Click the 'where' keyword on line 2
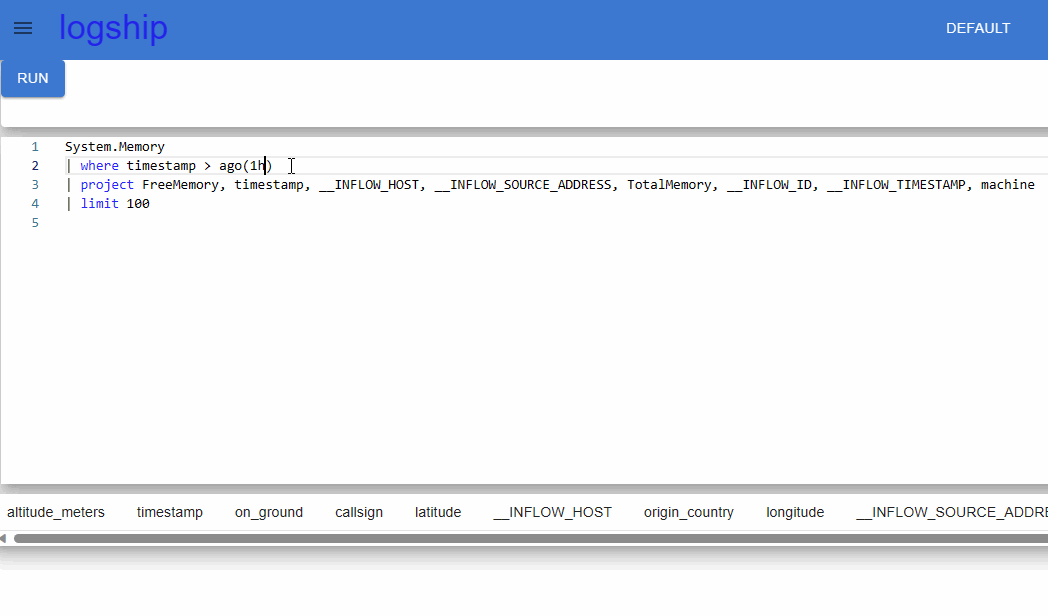The width and height of the screenshot is (1048, 616). (x=100, y=166)
